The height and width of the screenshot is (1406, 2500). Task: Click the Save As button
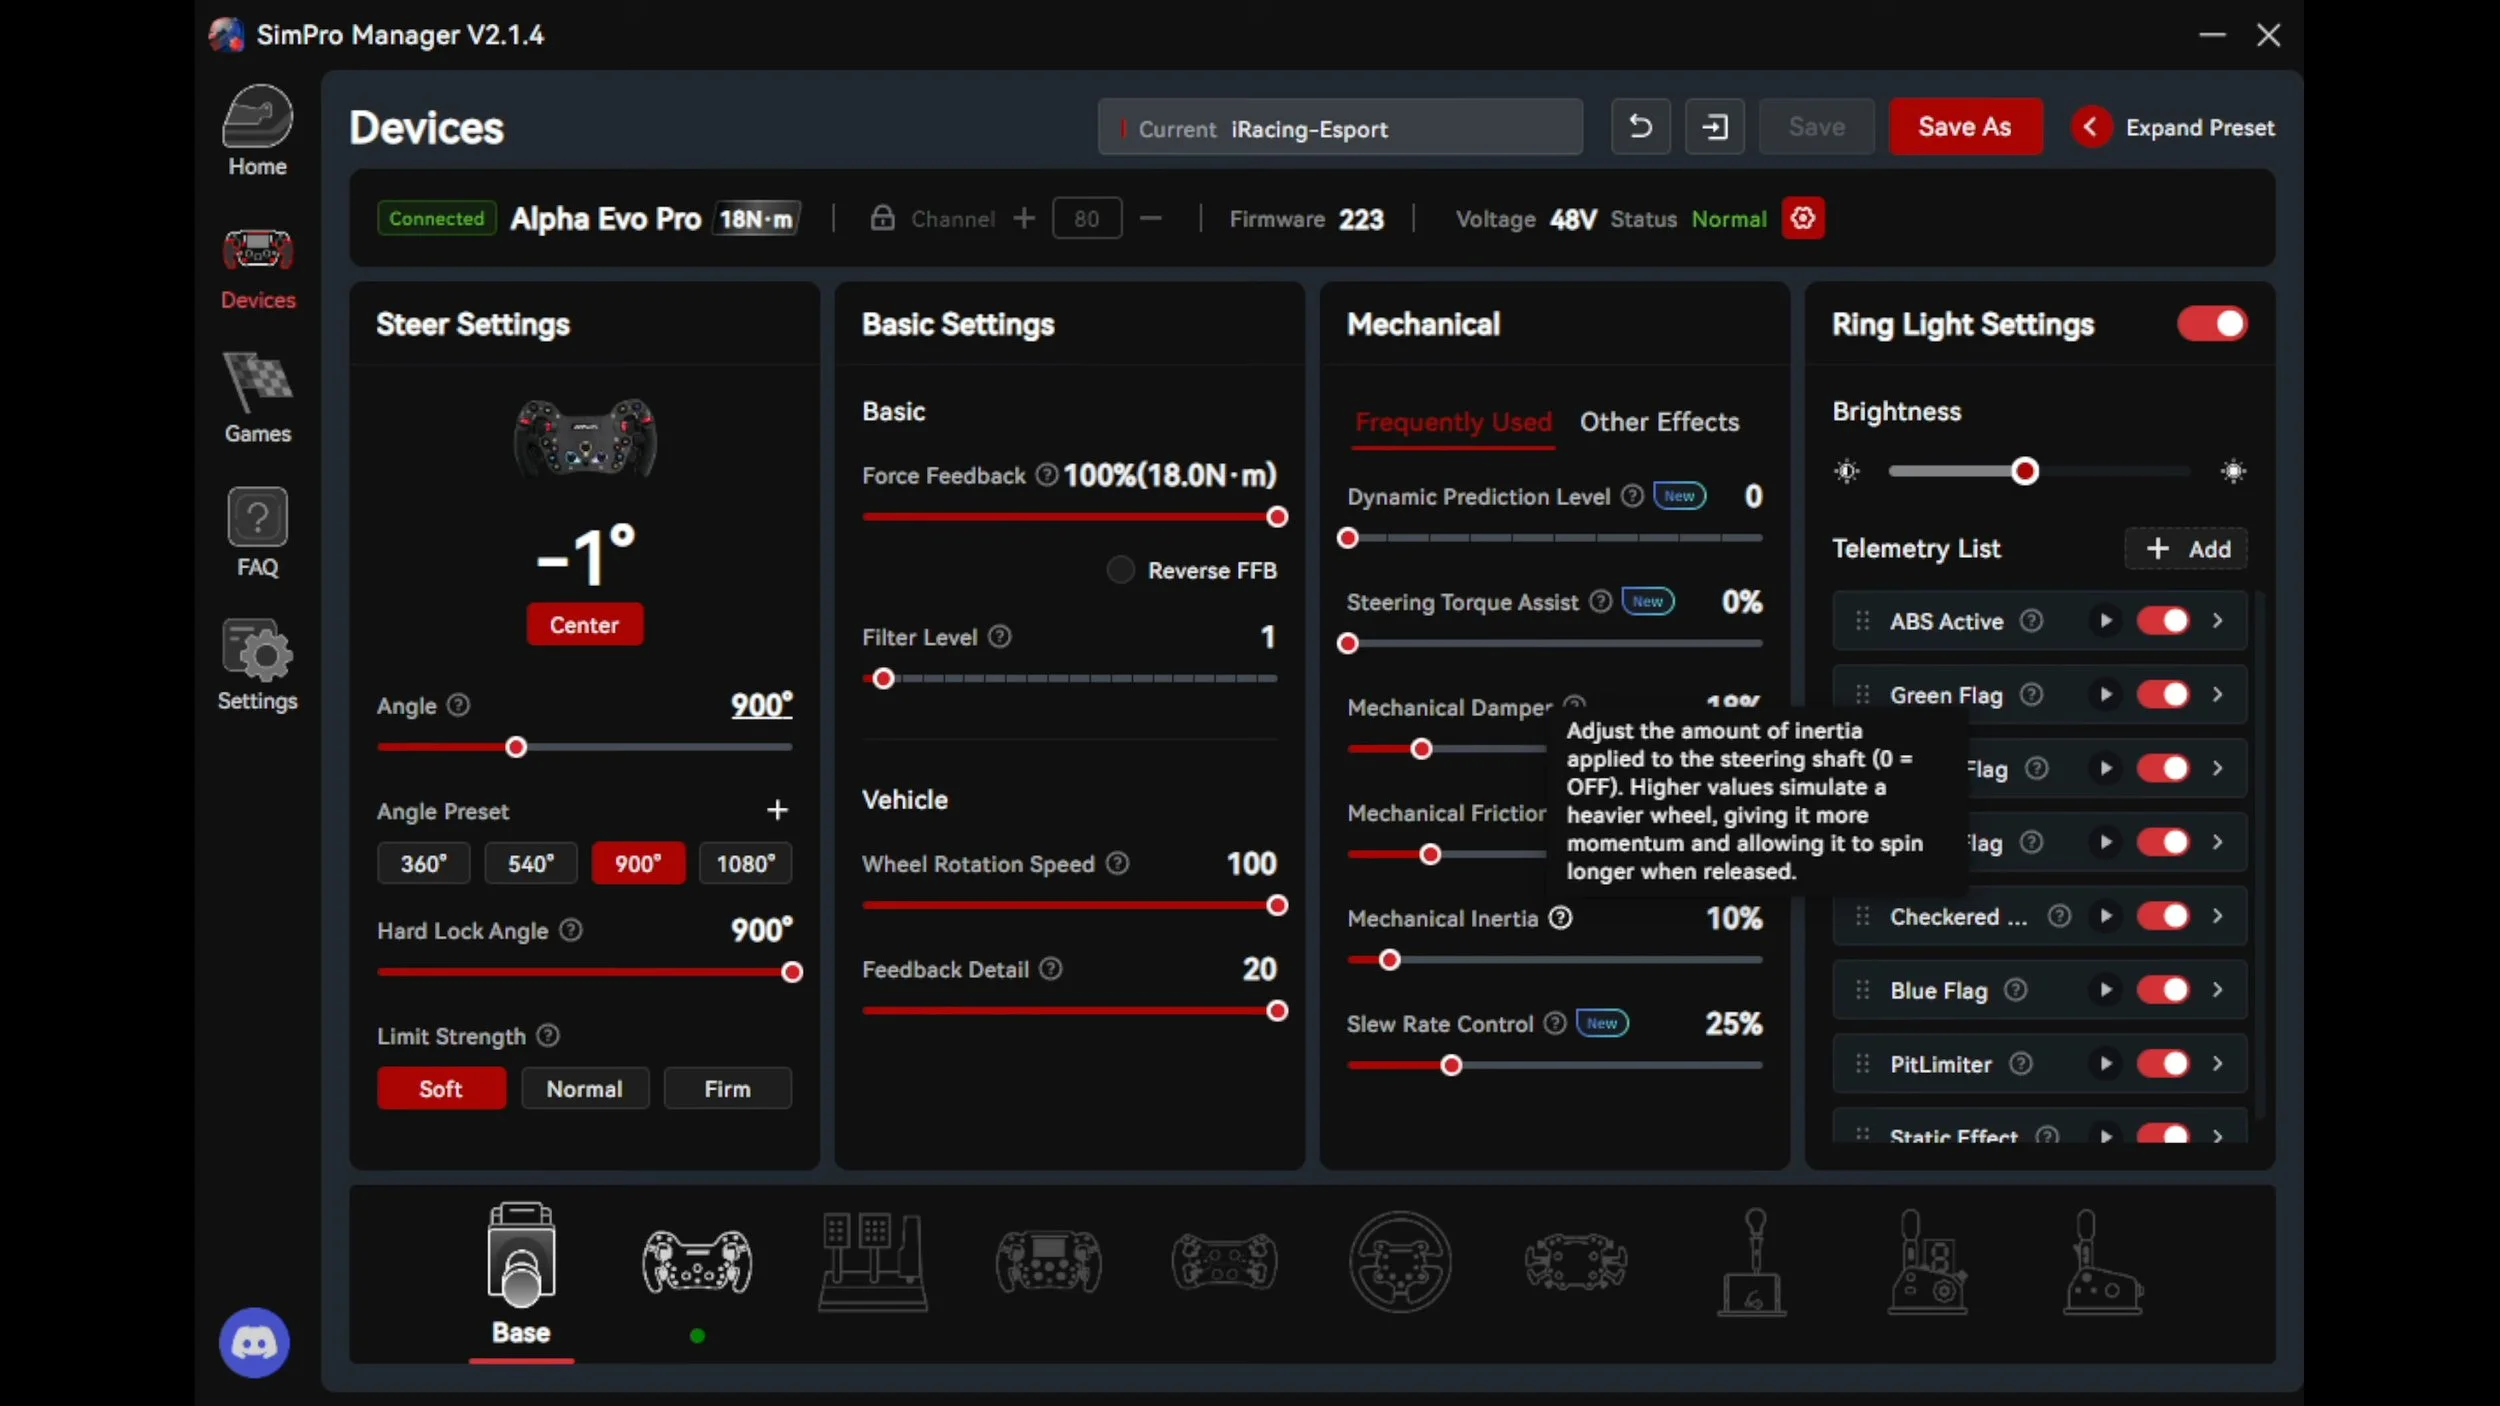(1964, 127)
